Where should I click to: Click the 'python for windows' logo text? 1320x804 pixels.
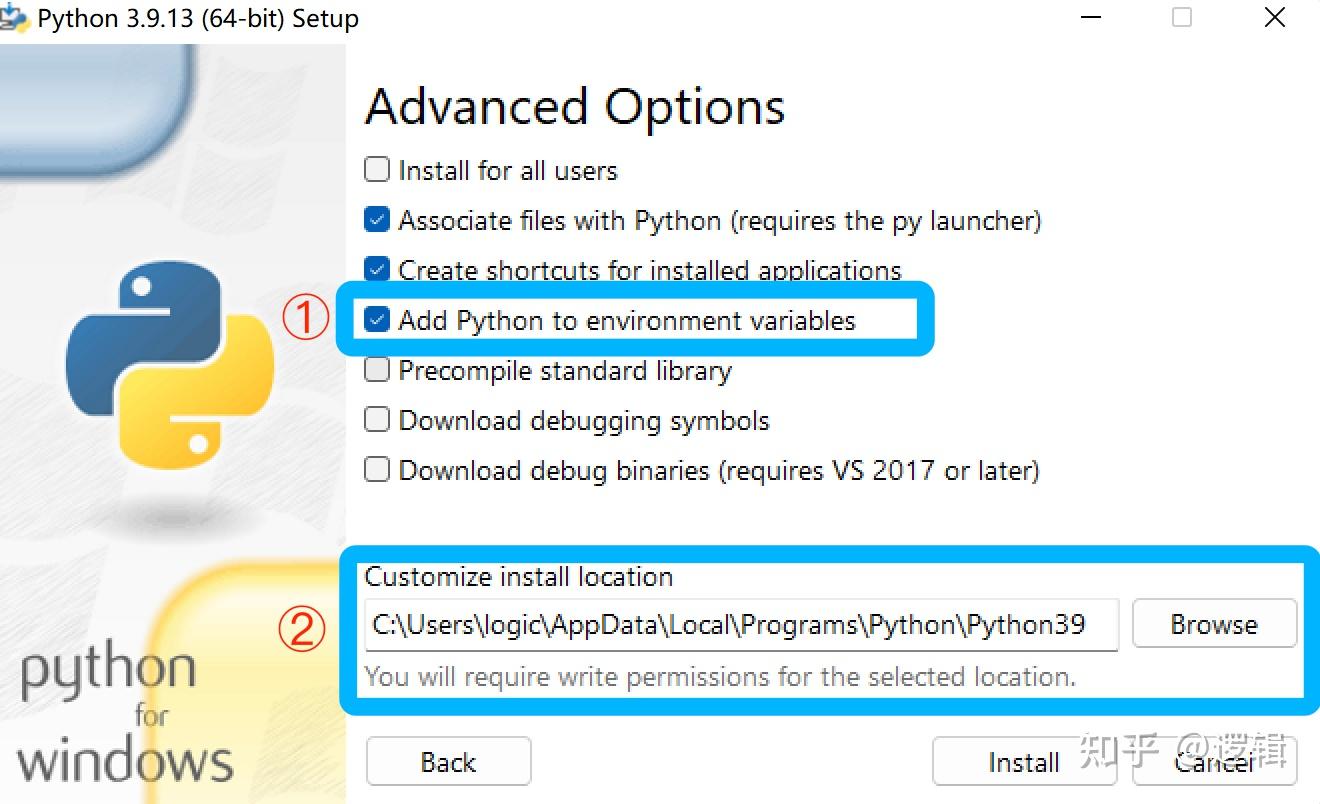click(x=122, y=715)
